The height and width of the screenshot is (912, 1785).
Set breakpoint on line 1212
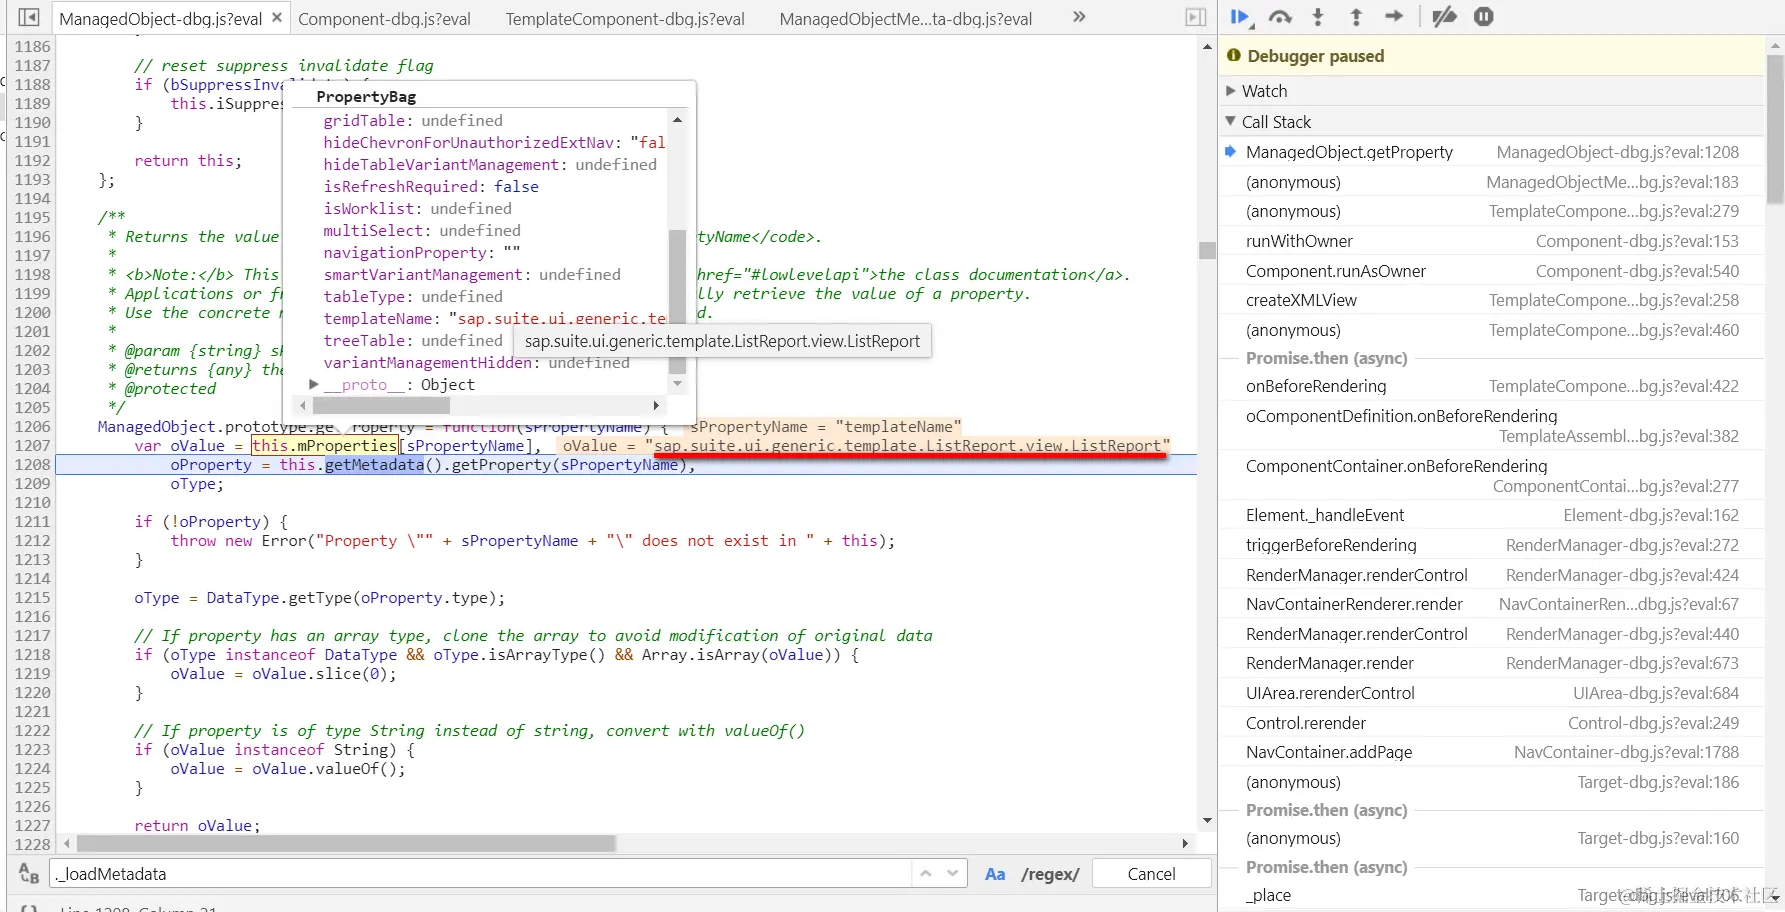(x=32, y=541)
